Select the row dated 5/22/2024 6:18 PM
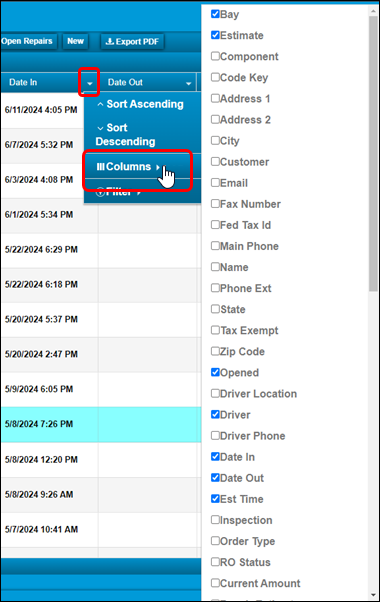380x602 pixels. (x=101, y=285)
